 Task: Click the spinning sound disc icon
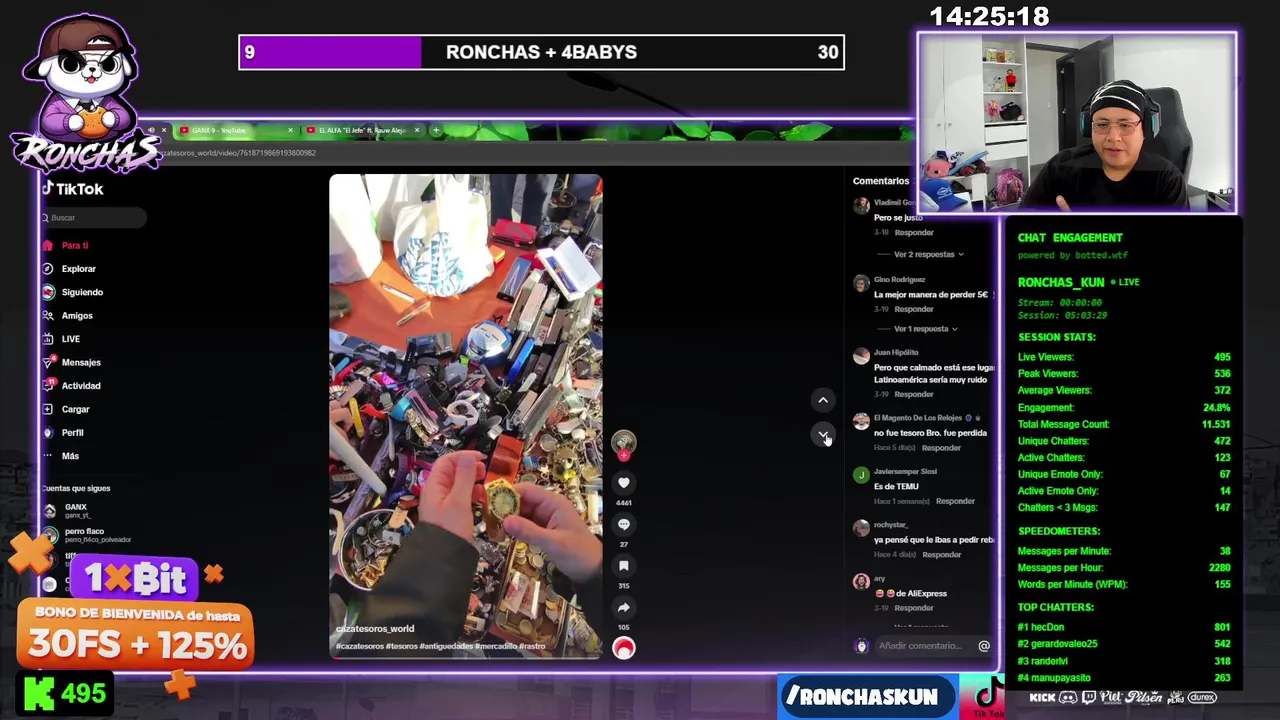click(x=623, y=648)
